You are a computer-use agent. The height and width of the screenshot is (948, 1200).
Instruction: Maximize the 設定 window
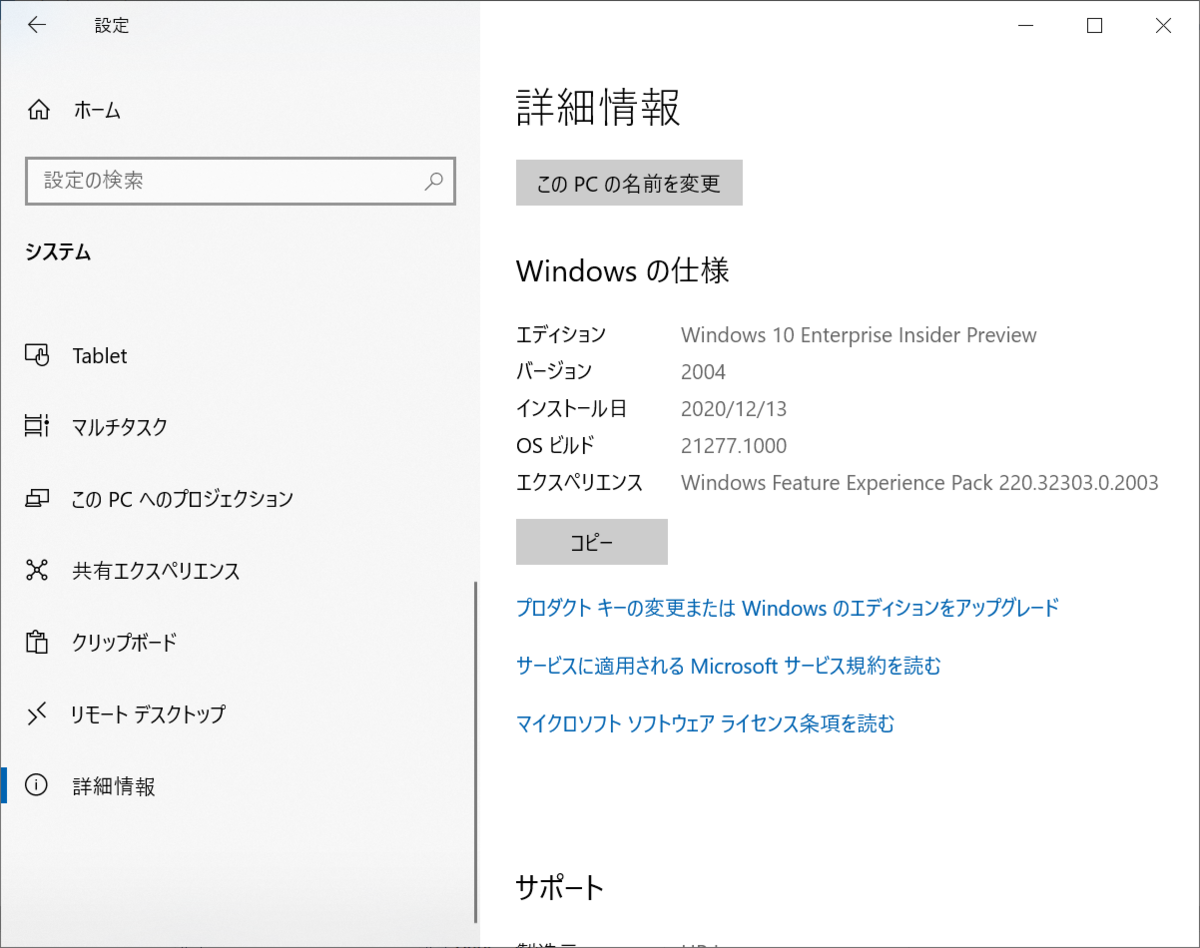(x=1095, y=26)
